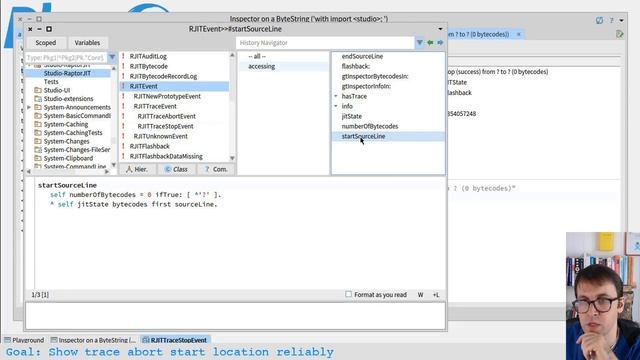Viewport: 640px width, 360px height.
Task: Select the Studio-RaptorJIT package
Action: click(68, 73)
